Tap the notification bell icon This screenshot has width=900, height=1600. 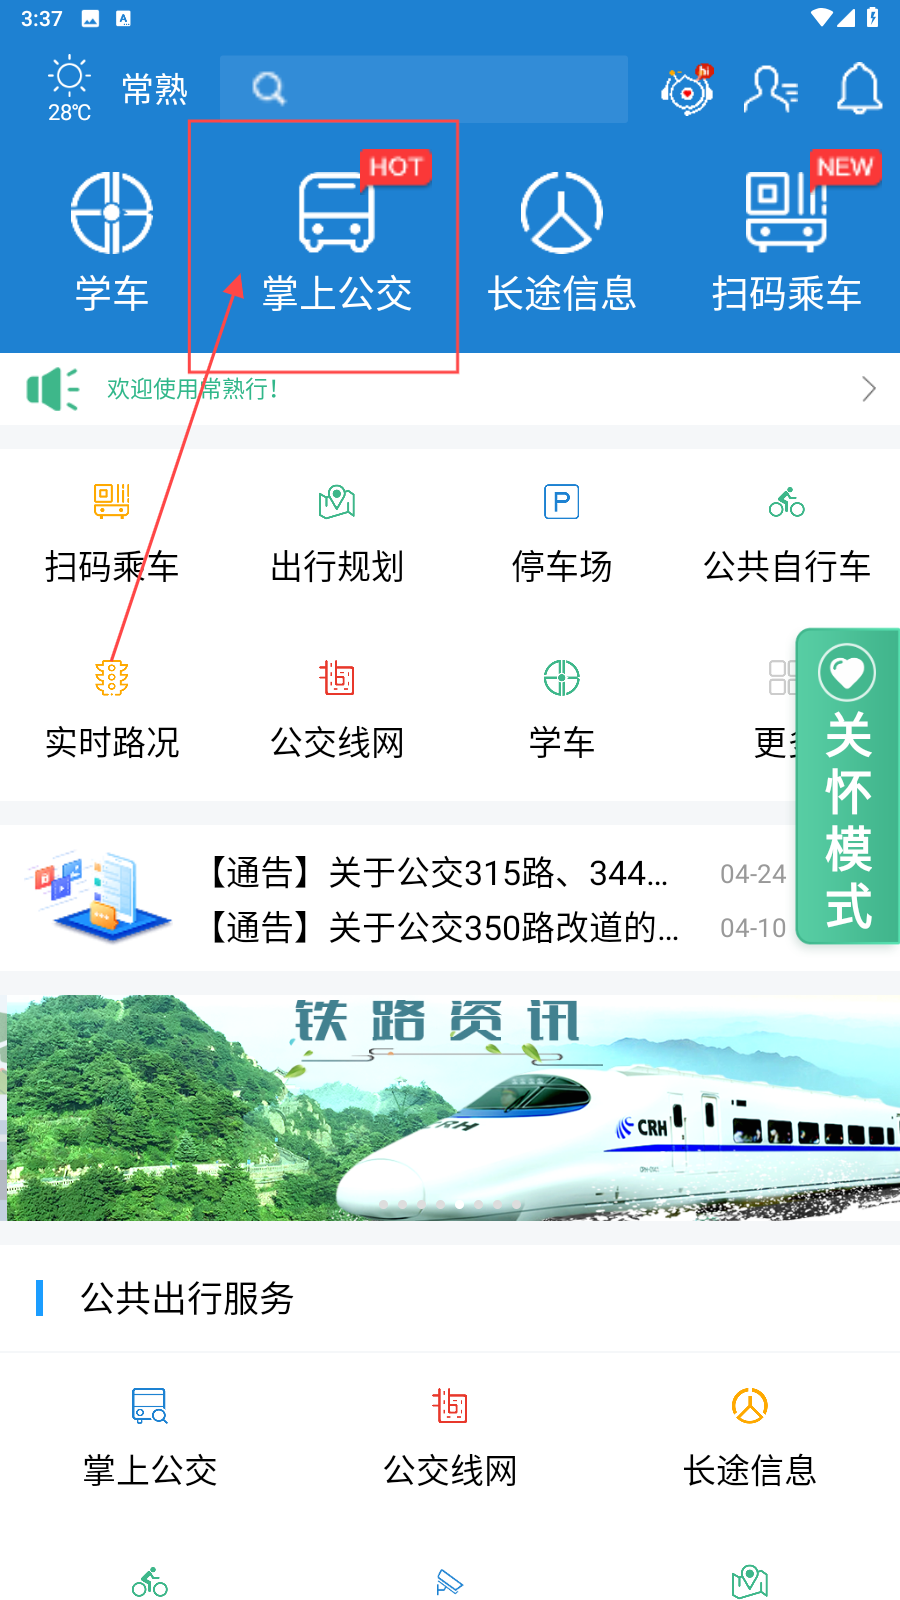click(x=859, y=89)
